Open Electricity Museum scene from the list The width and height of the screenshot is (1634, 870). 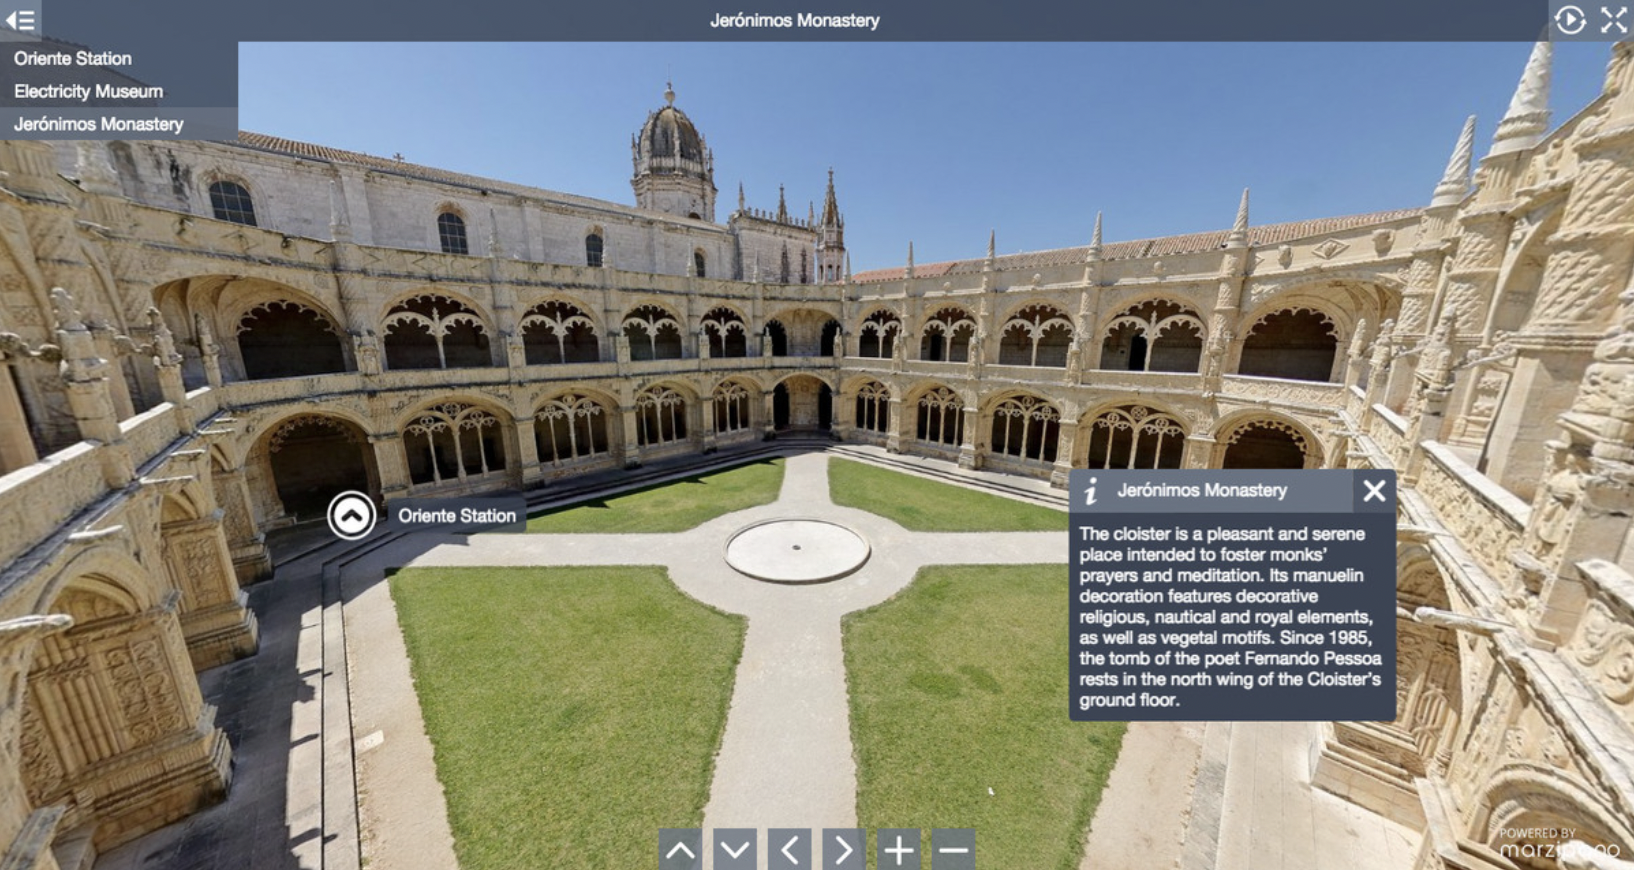(88, 91)
